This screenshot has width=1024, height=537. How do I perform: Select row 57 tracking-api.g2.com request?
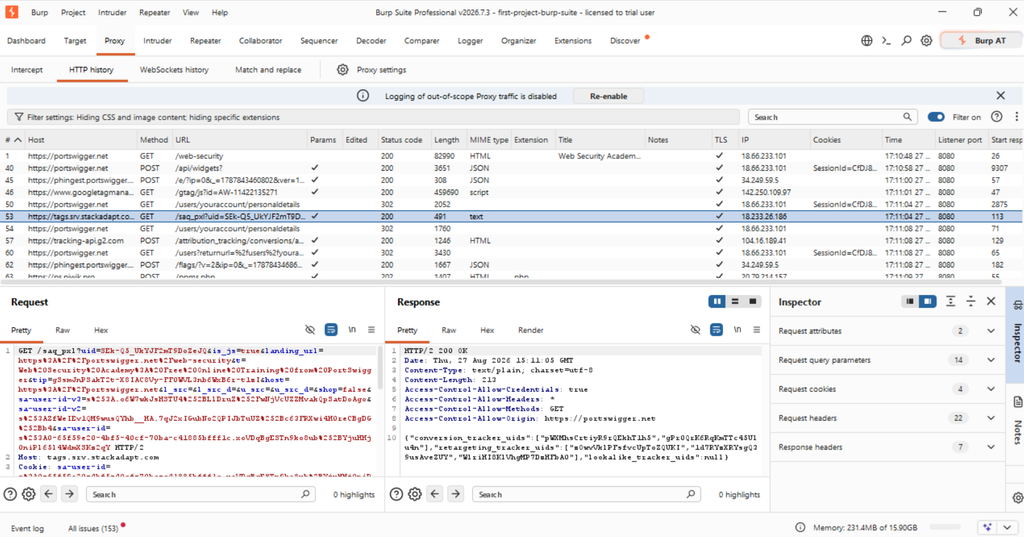[512, 240]
